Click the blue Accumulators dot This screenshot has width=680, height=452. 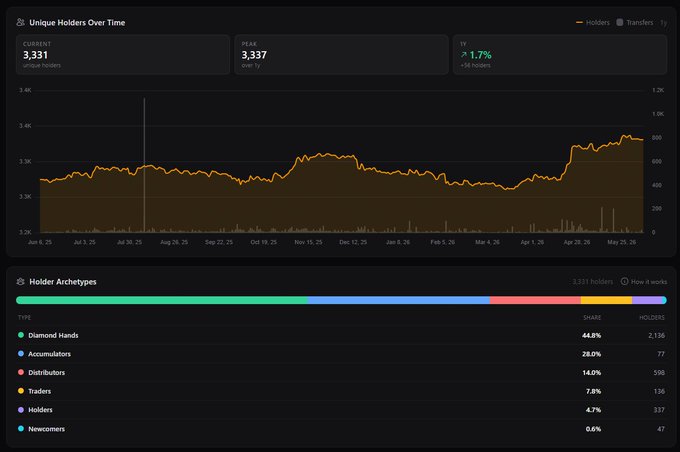[21, 354]
